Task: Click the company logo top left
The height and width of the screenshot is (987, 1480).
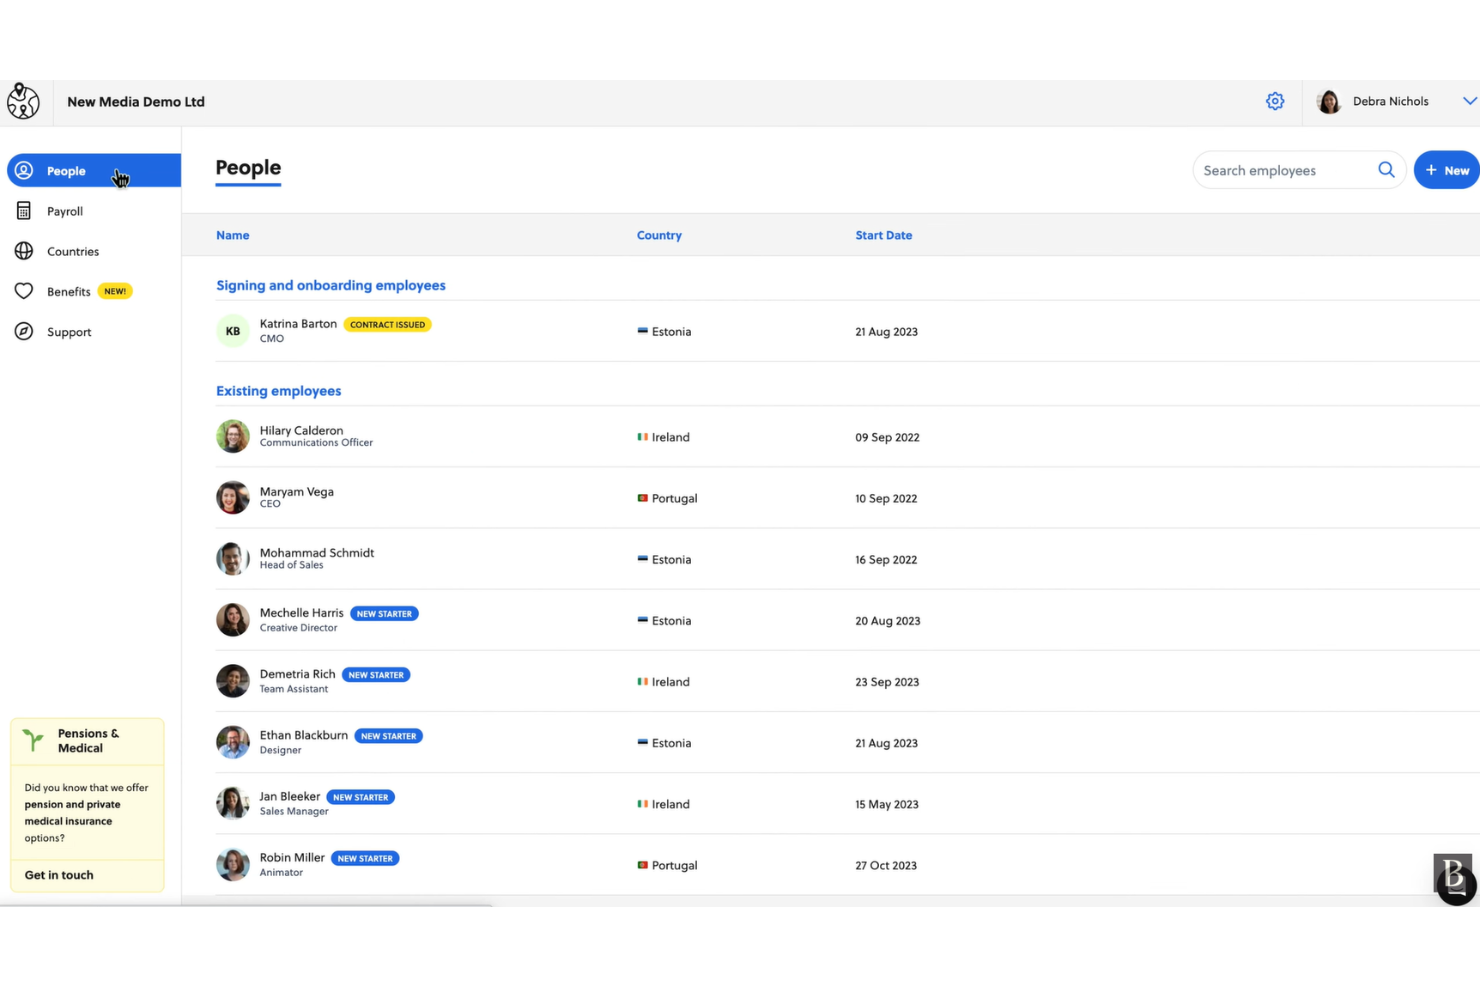Action: tap(23, 101)
